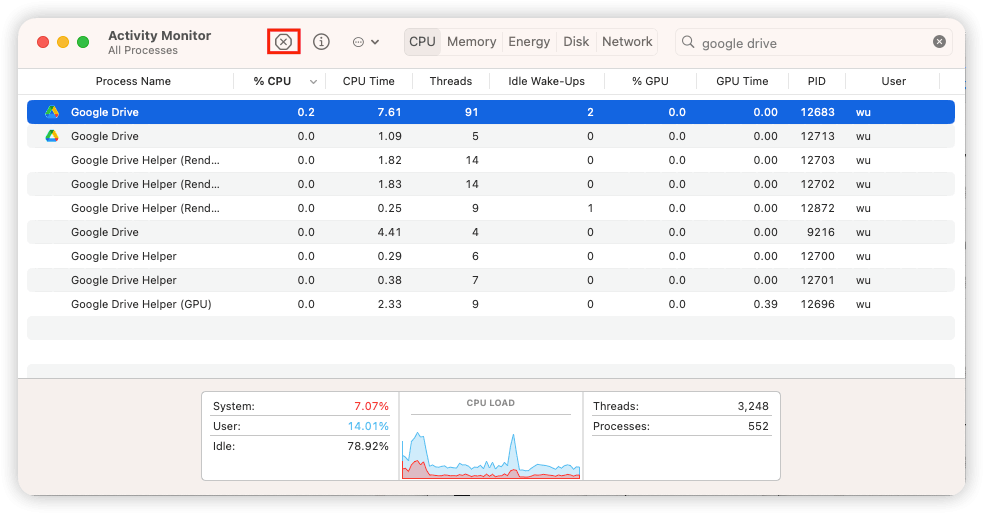Viewport: 984px width, 514px height.
Task: Select Google Drive process with PID 12683
Action: 491,112
